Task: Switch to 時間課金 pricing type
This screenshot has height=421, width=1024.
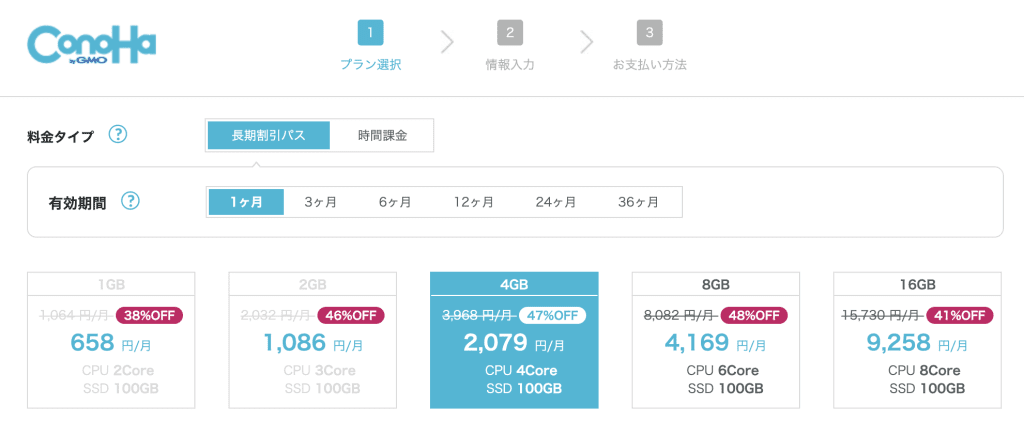Action: point(382,136)
